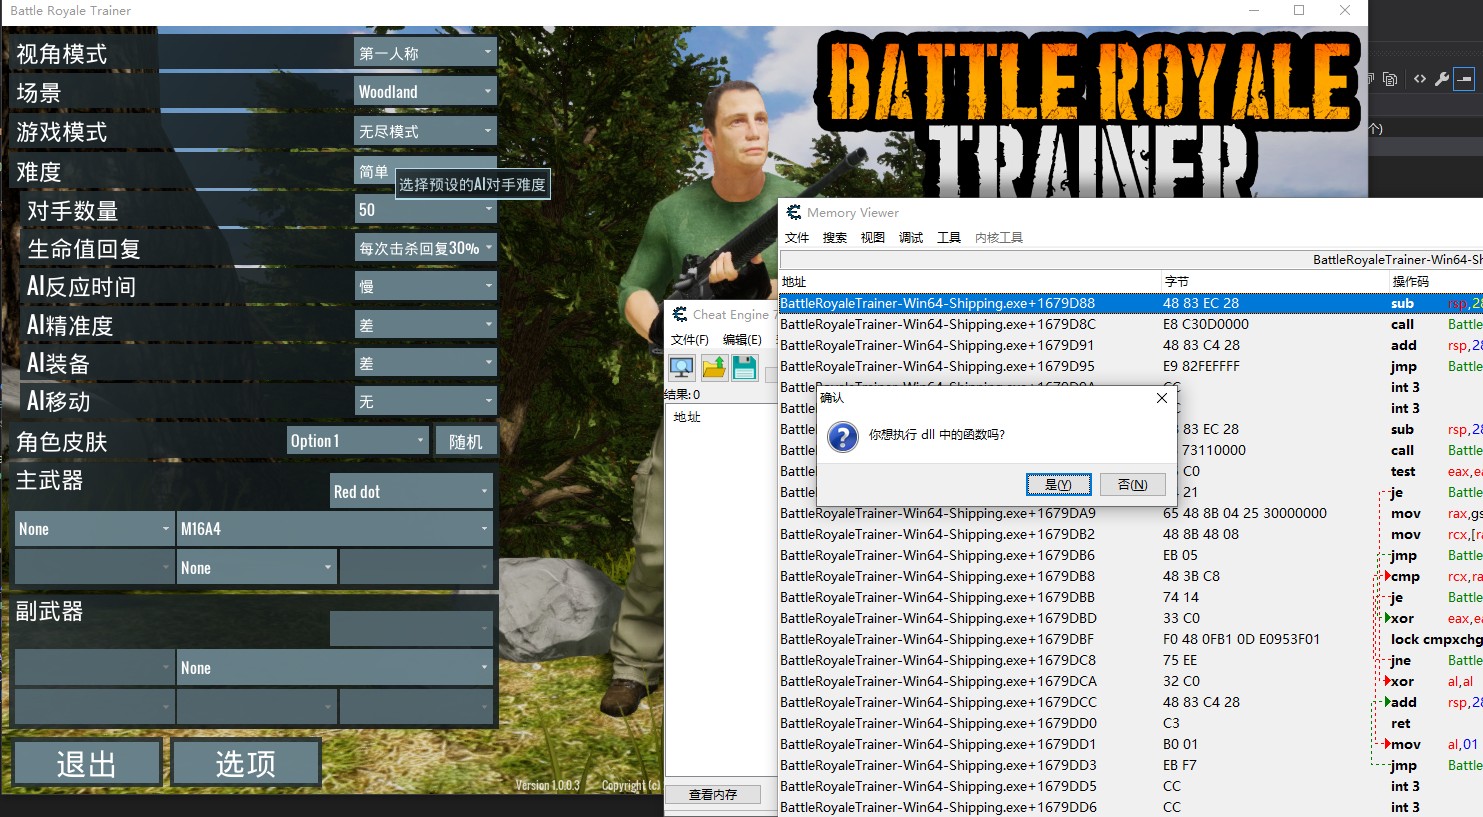Viewport: 1483px width, 817px height.
Task: Click the highlighted preview toggle icon beside wrench
Action: 1464,79
